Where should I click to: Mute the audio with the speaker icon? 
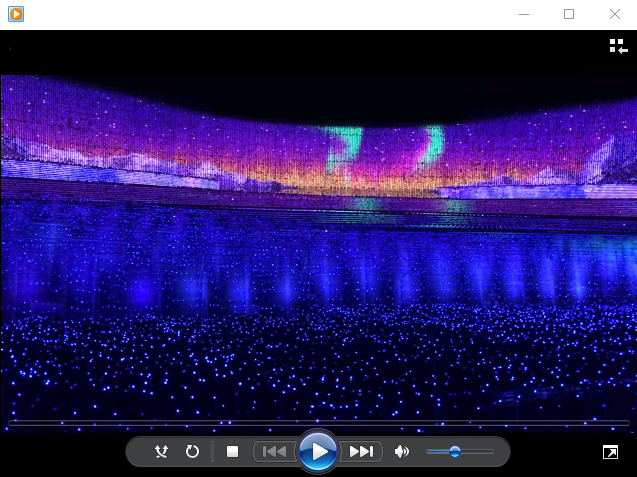(x=401, y=451)
